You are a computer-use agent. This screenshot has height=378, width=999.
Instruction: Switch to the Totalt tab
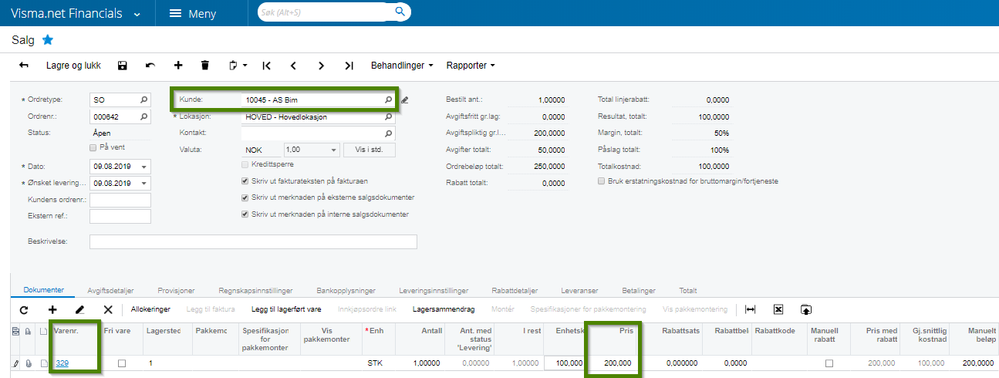(x=687, y=291)
